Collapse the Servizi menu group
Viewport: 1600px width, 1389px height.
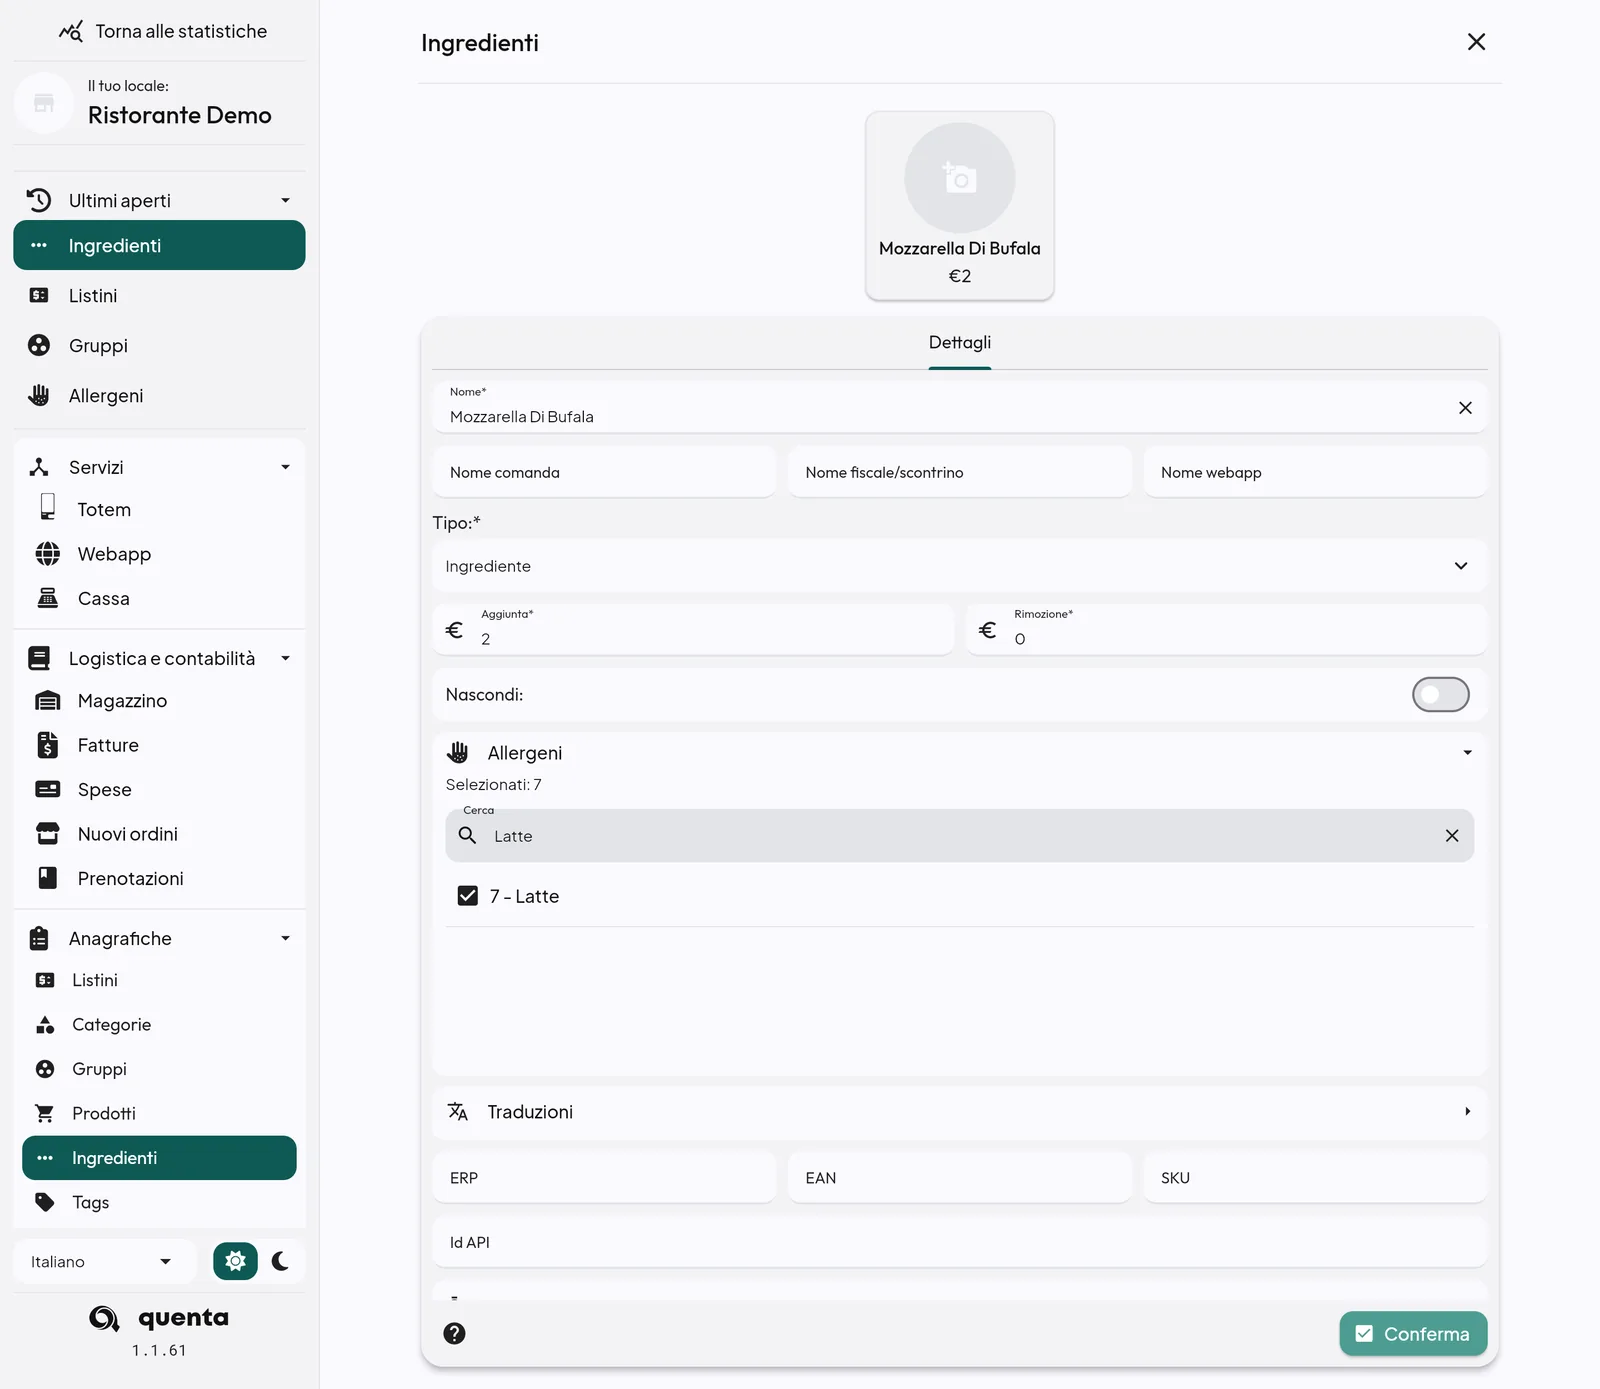(285, 467)
